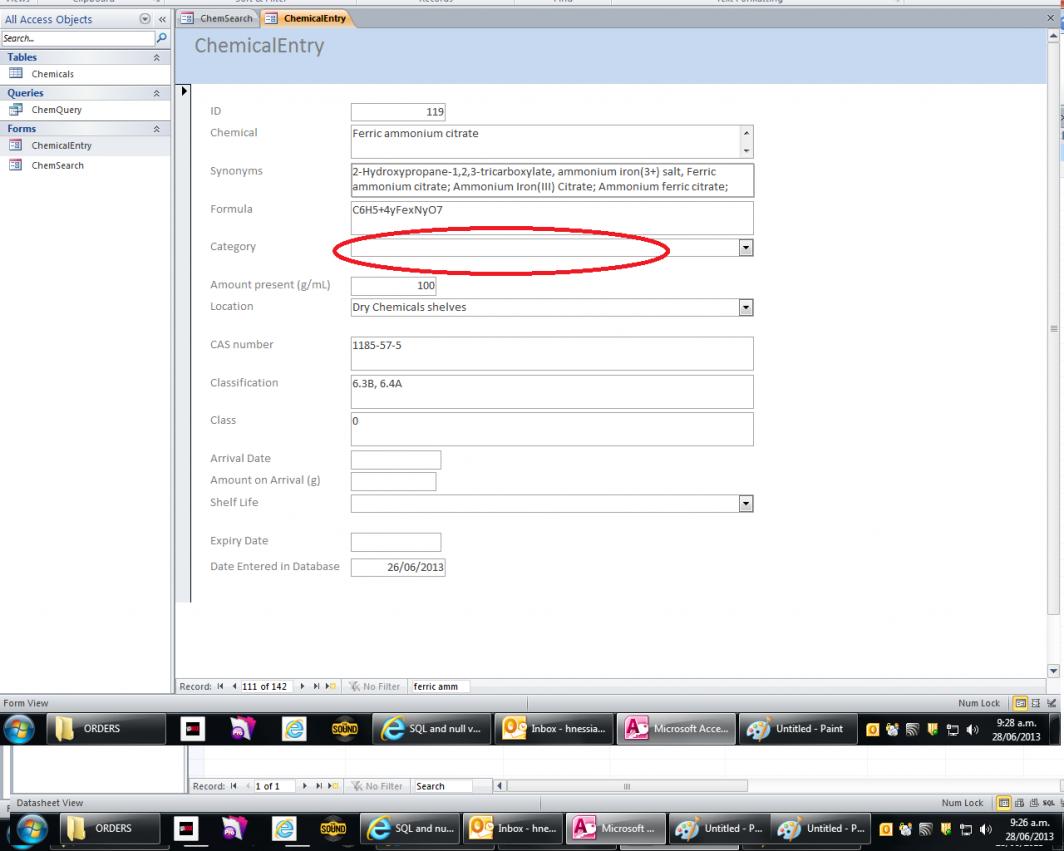Click left arrow of datasheet horizontal scrollbar
The width and height of the screenshot is (1064, 851).
[499, 786]
